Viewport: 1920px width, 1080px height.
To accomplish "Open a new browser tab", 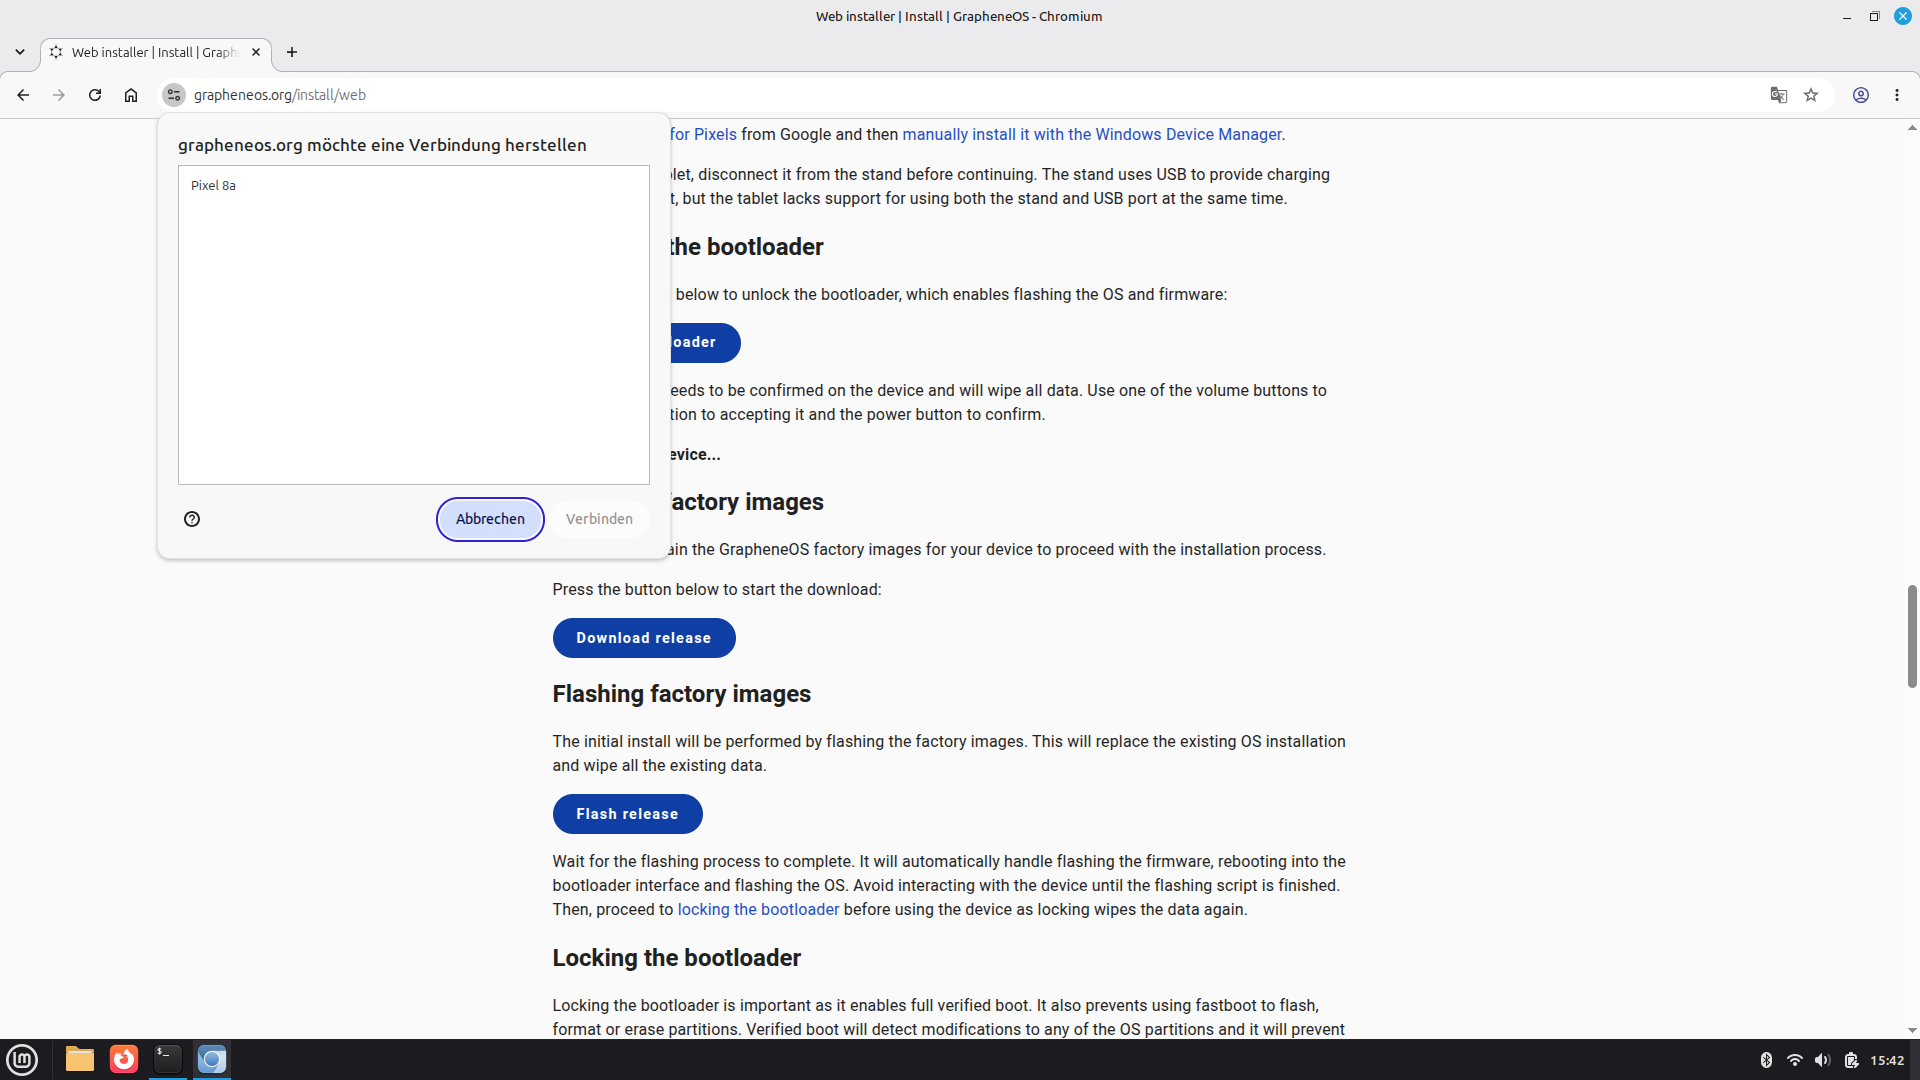I will (292, 52).
